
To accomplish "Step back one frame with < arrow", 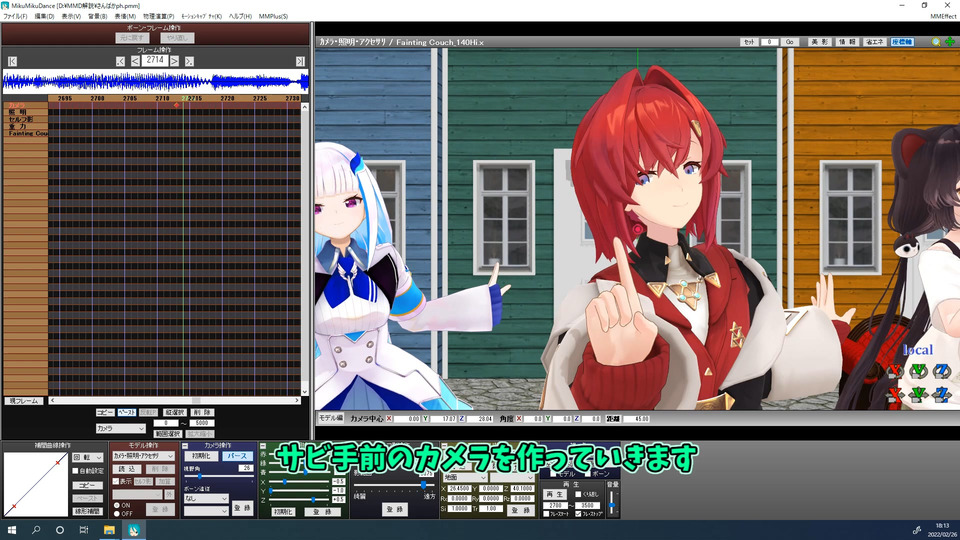I will (135, 61).
